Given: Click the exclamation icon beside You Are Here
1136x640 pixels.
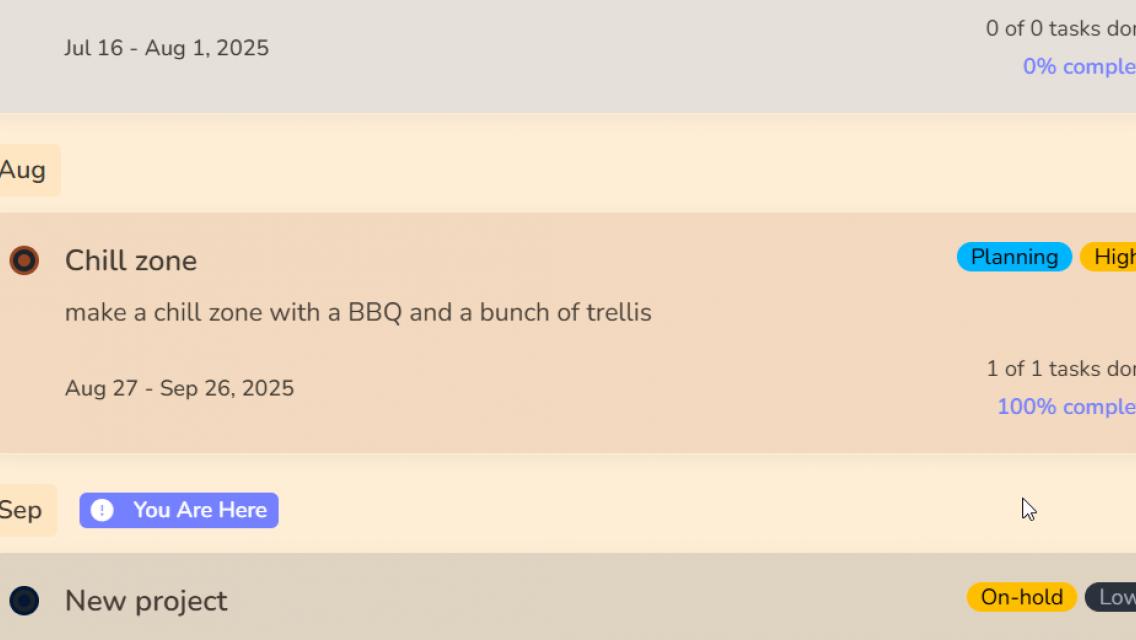Looking at the screenshot, I should (102, 510).
